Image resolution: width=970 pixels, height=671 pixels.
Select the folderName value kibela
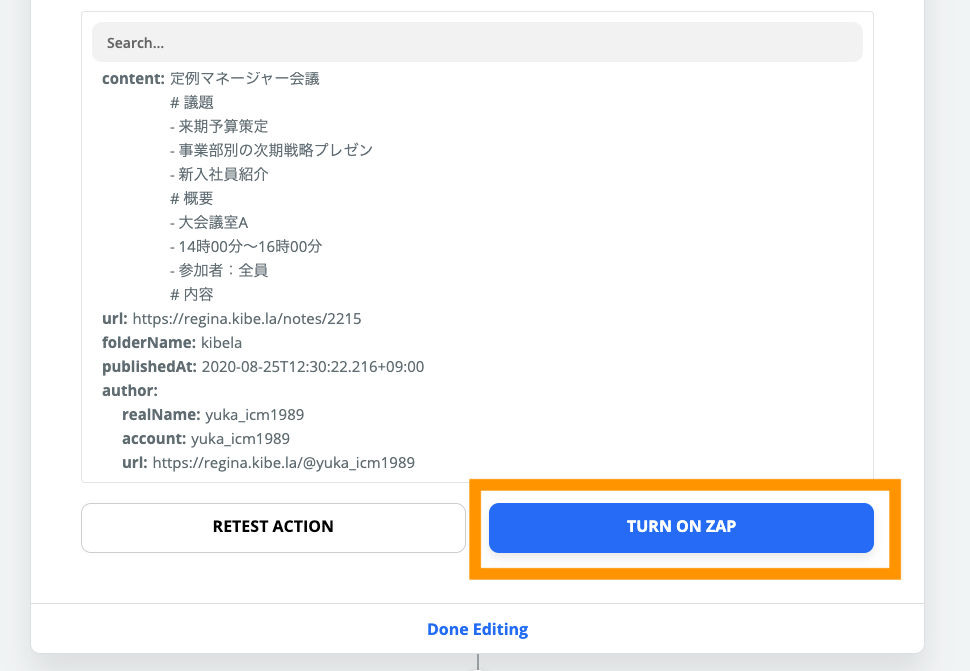click(222, 343)
